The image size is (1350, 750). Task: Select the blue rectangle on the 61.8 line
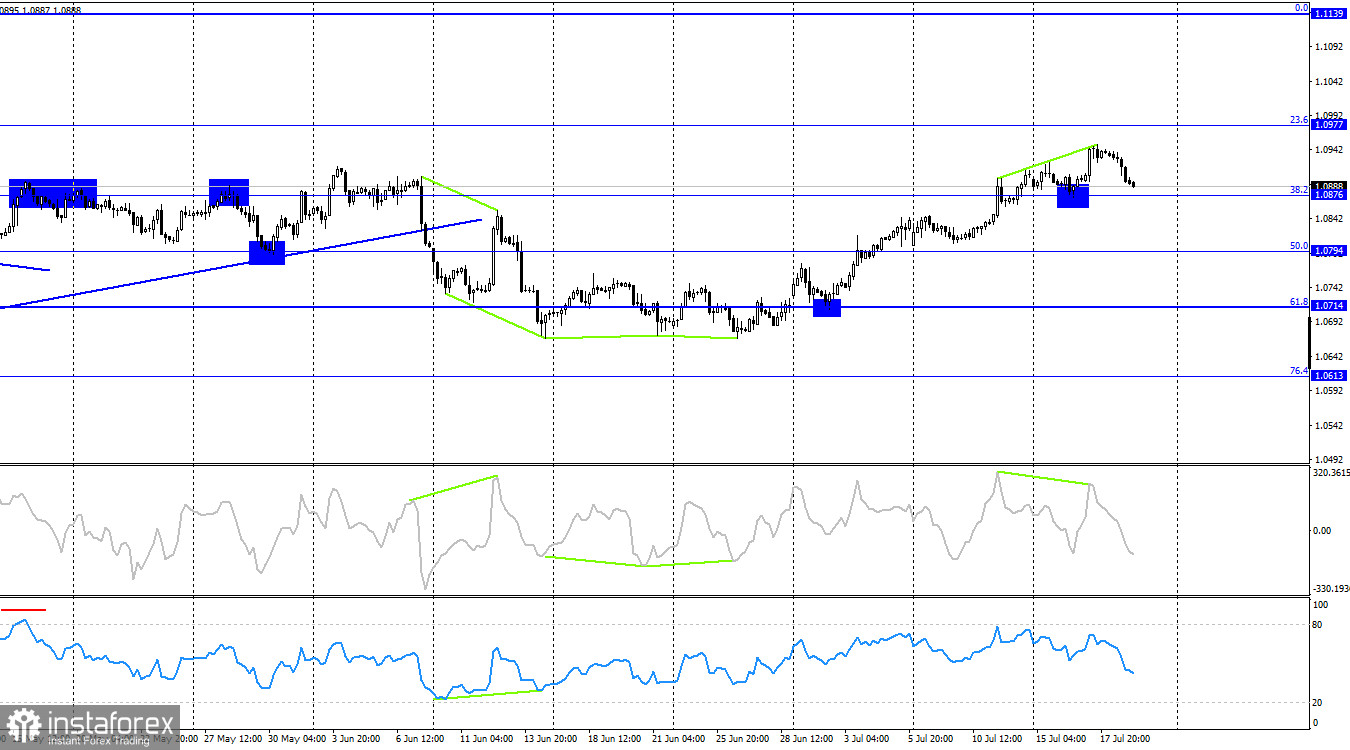tap(827, 308)
